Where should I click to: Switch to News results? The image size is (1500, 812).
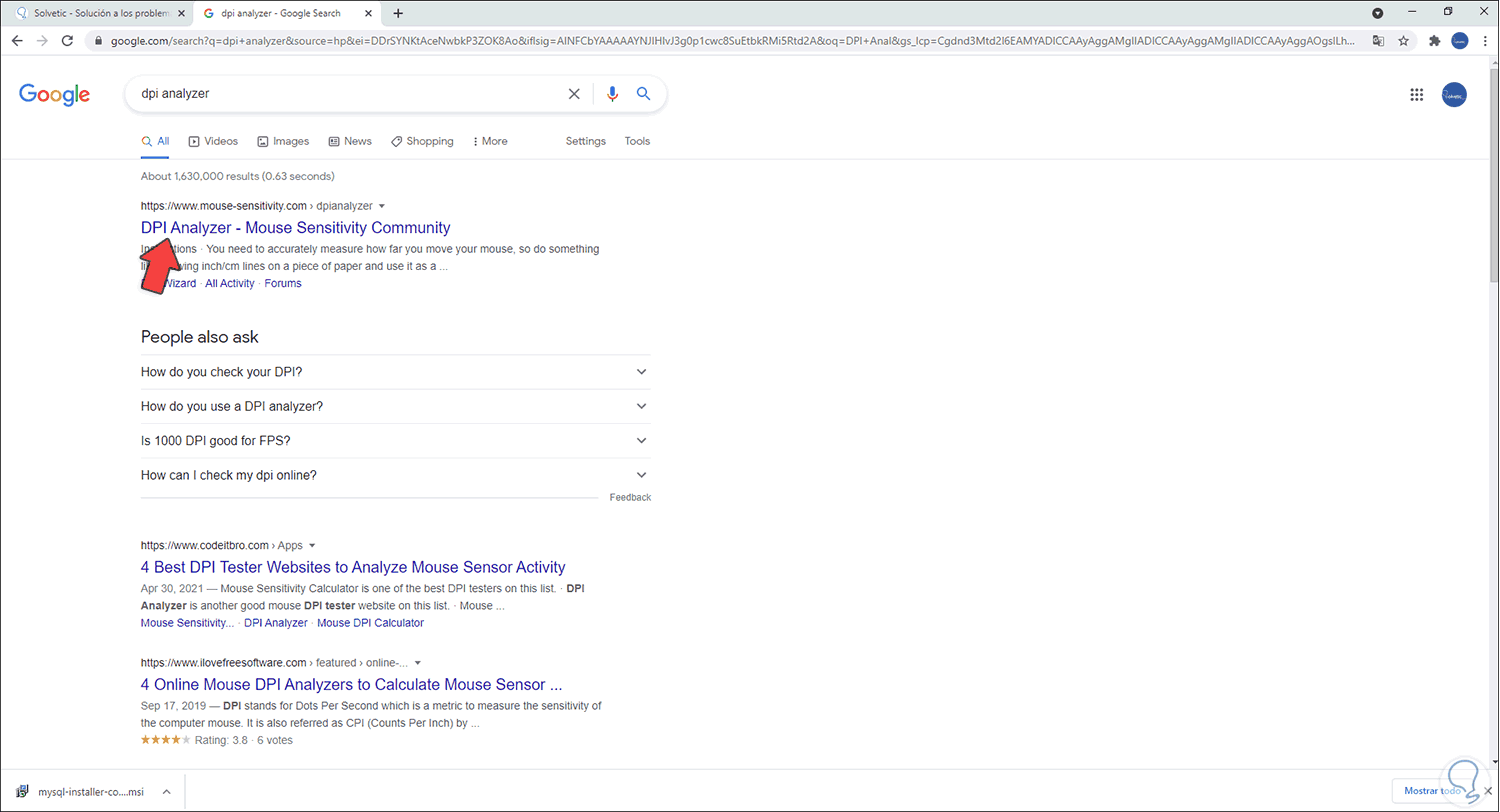pos(350,141)
